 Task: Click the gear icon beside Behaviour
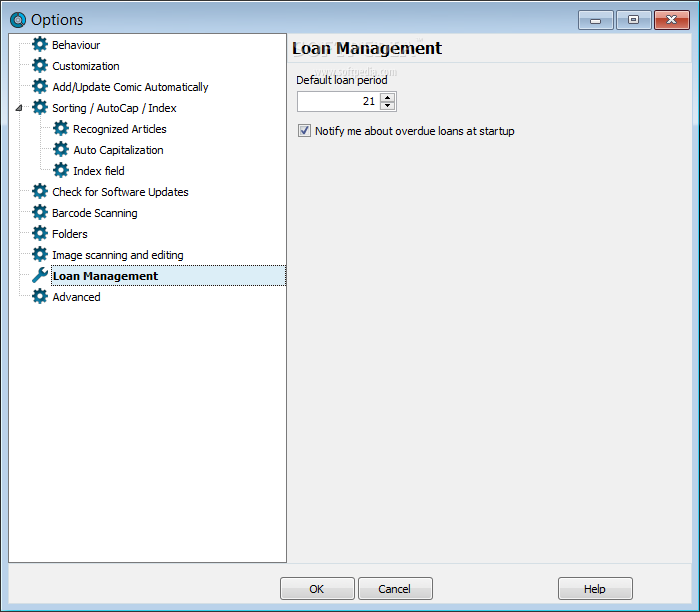(40, 45)
